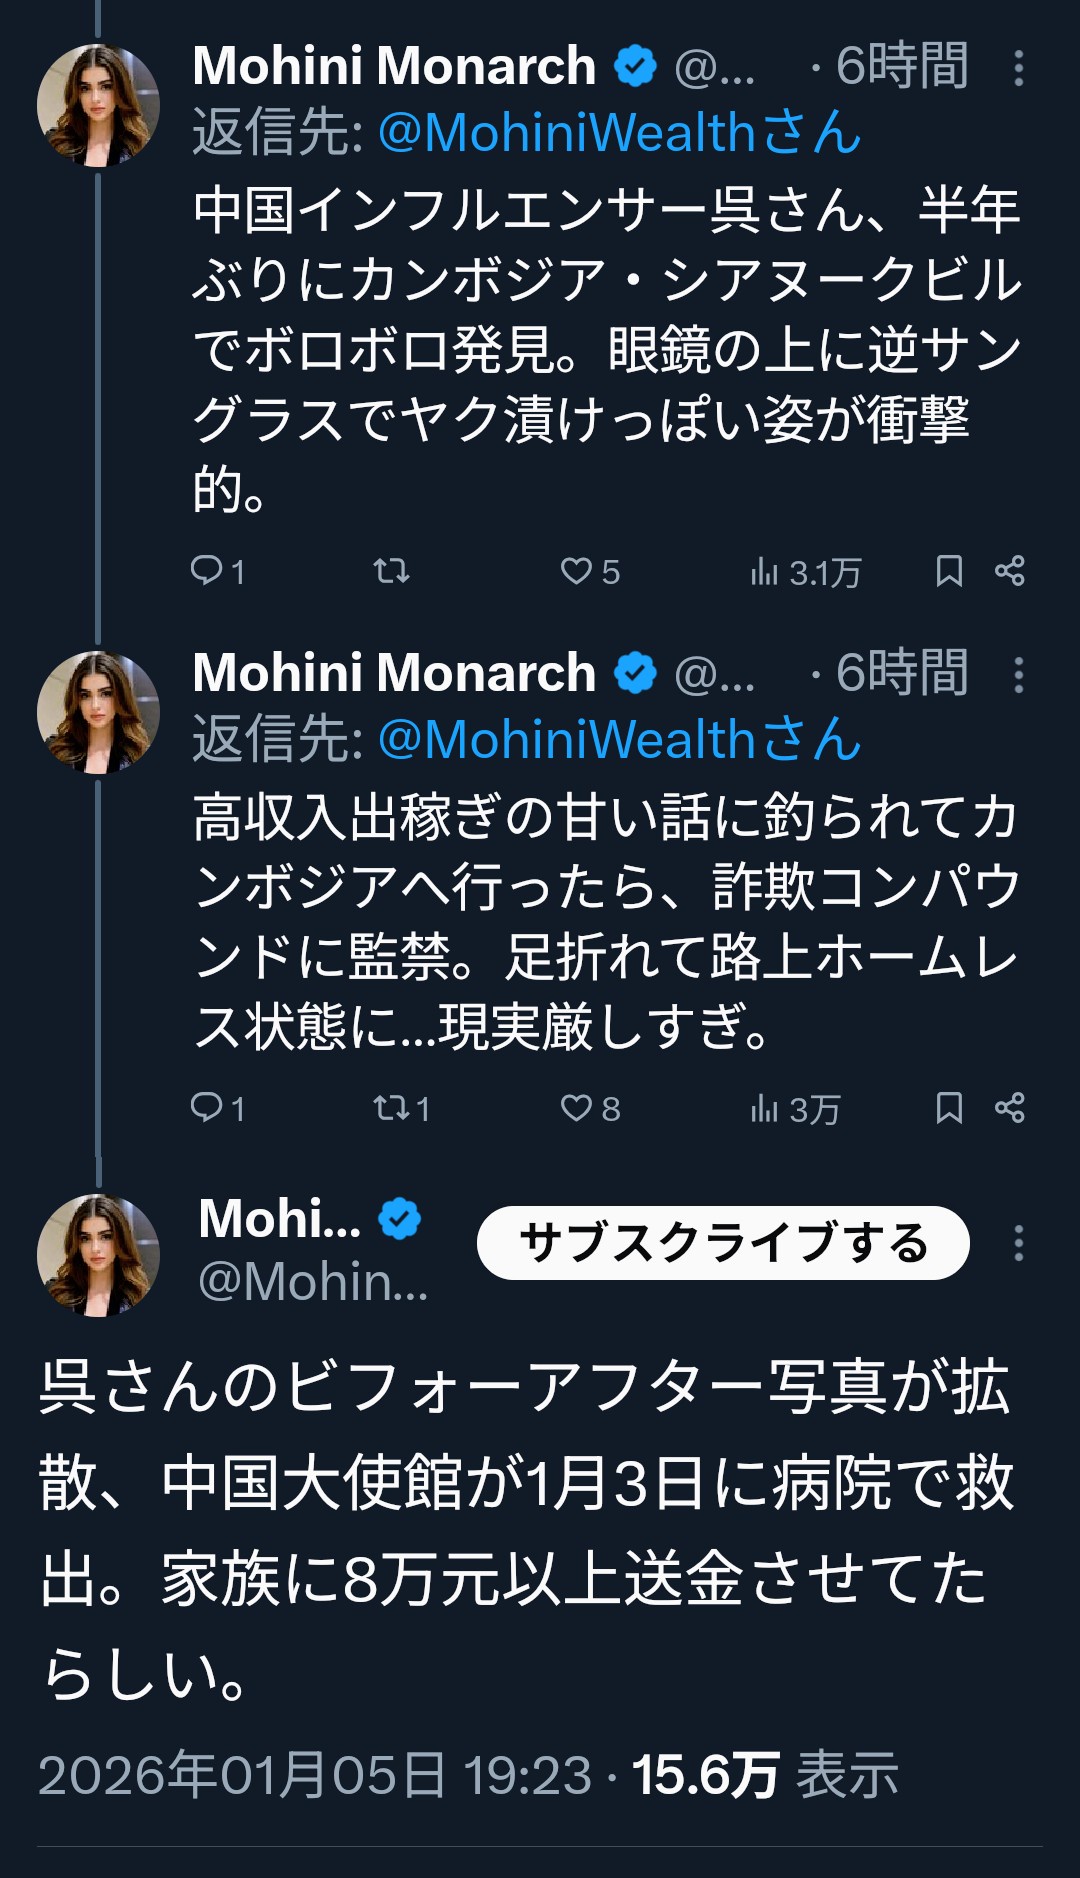The height and width of the screenshot is (1878, 1080).
Task: Open first tweet's profile avatar
Action: click(x=98, y=104)
